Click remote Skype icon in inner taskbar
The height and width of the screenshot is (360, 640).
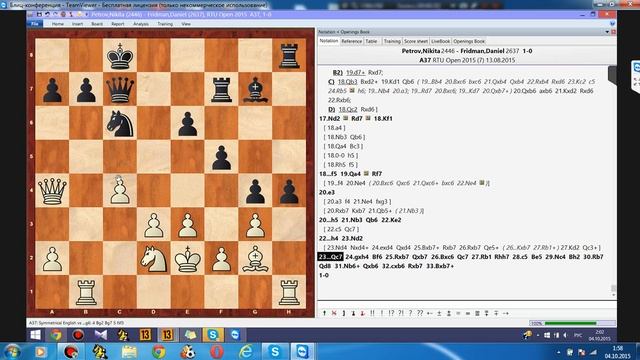213,335
